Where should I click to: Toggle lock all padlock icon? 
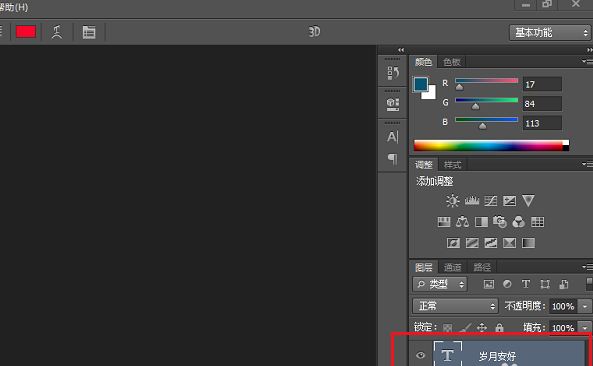500,327
